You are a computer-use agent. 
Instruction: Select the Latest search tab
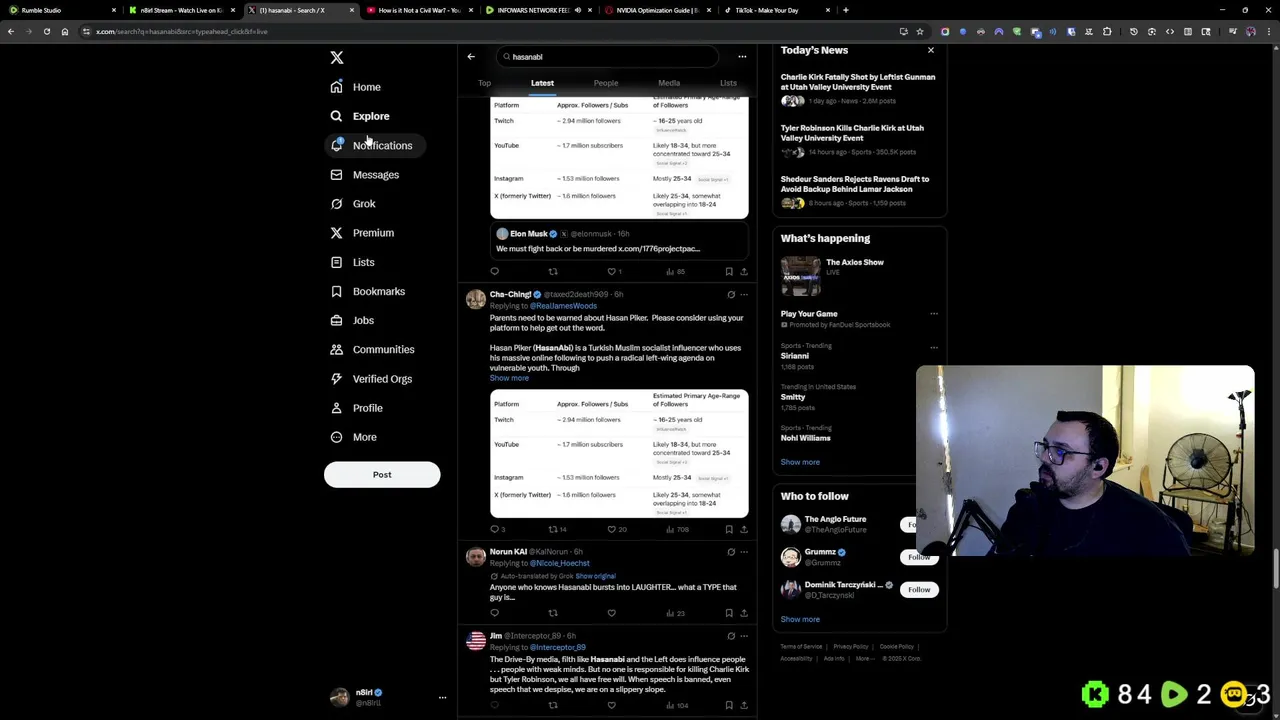coord(542,83)
